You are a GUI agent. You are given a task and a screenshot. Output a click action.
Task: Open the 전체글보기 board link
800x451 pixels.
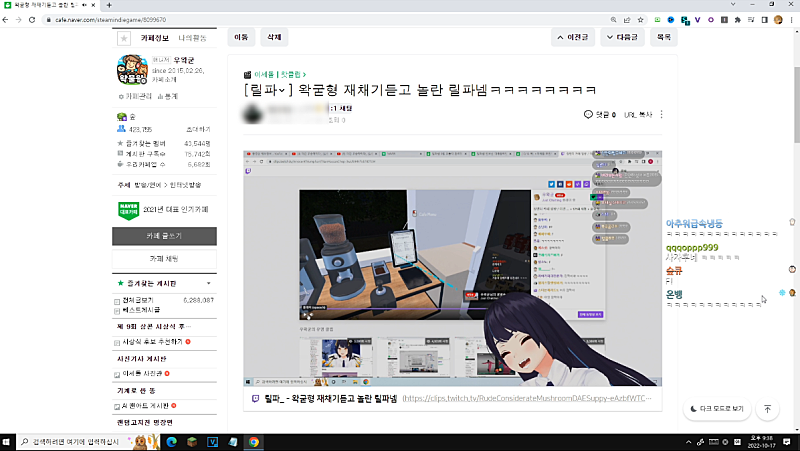point(138,300)
